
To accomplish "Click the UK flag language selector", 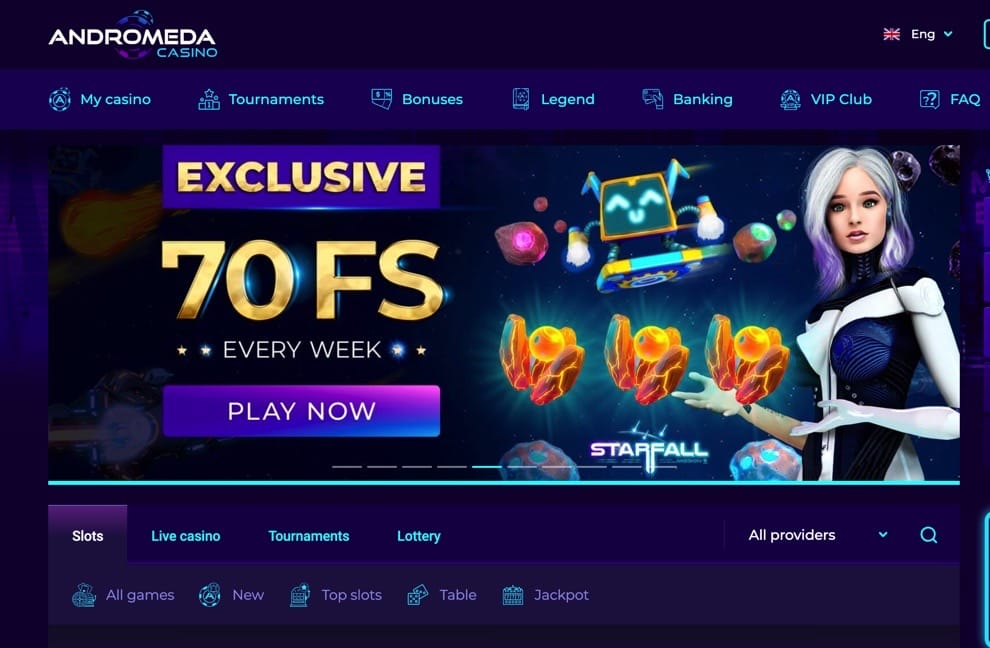I will pyautogui.click(x=892, y=34).
